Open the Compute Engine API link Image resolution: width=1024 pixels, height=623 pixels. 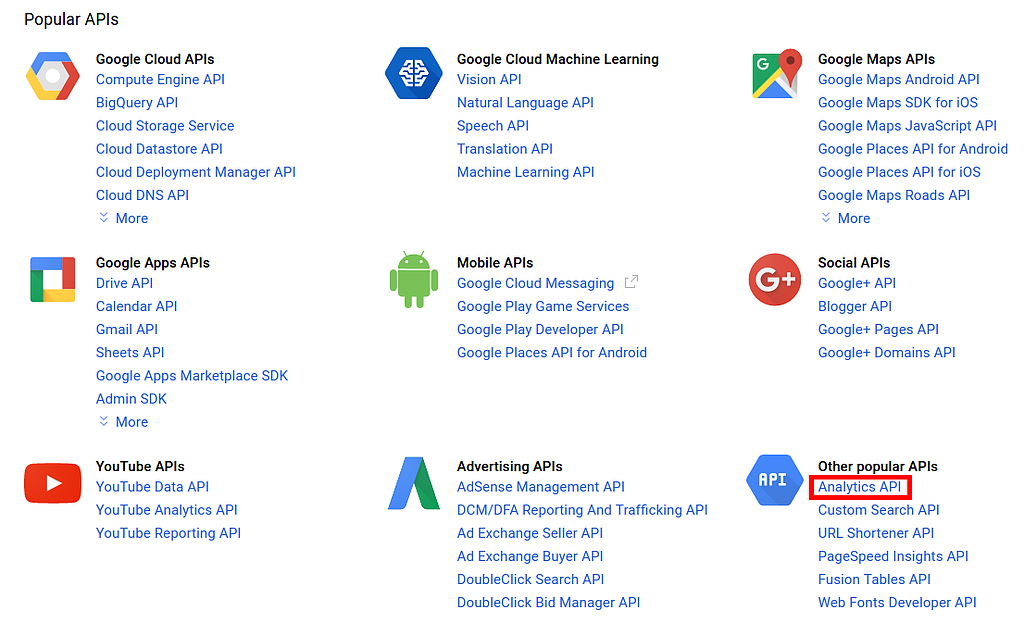tap(160, 79)
